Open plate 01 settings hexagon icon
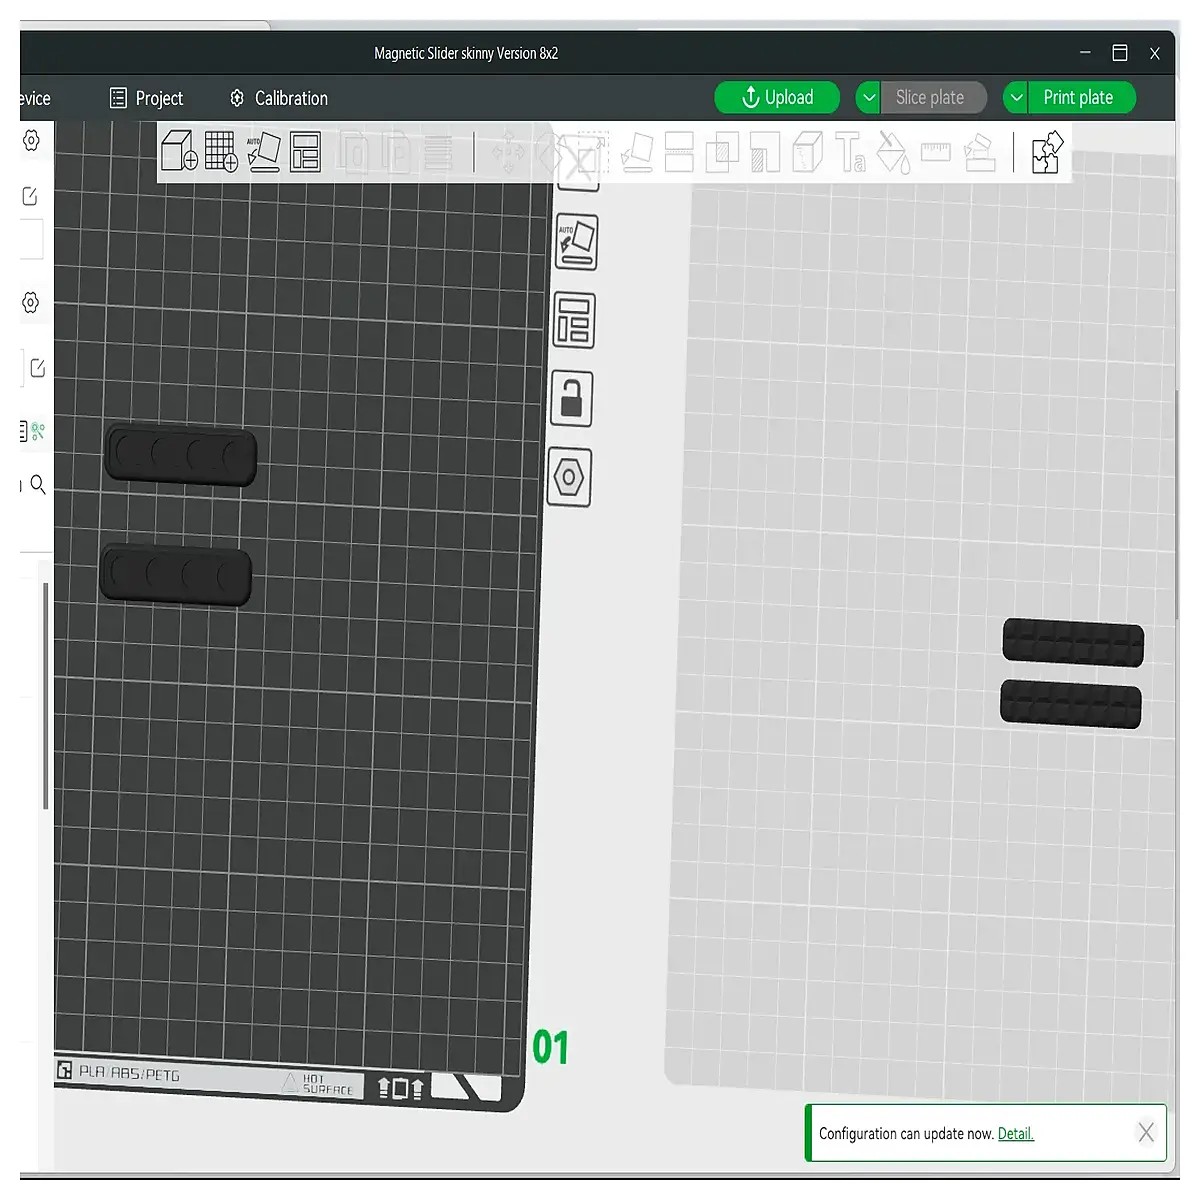 (x=570, y=477)
